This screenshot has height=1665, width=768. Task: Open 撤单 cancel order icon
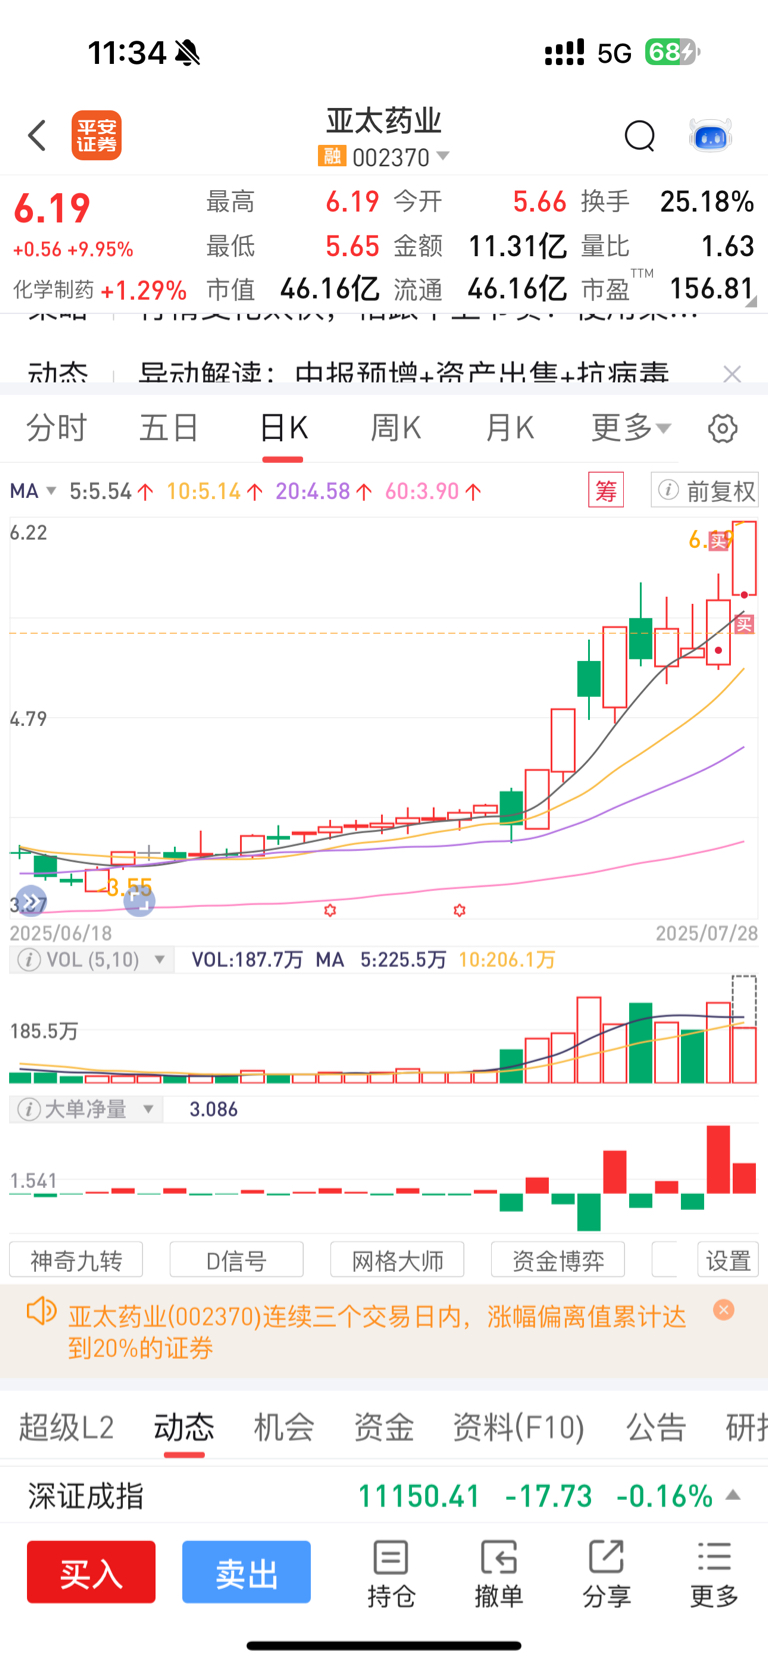[498, 1574]
